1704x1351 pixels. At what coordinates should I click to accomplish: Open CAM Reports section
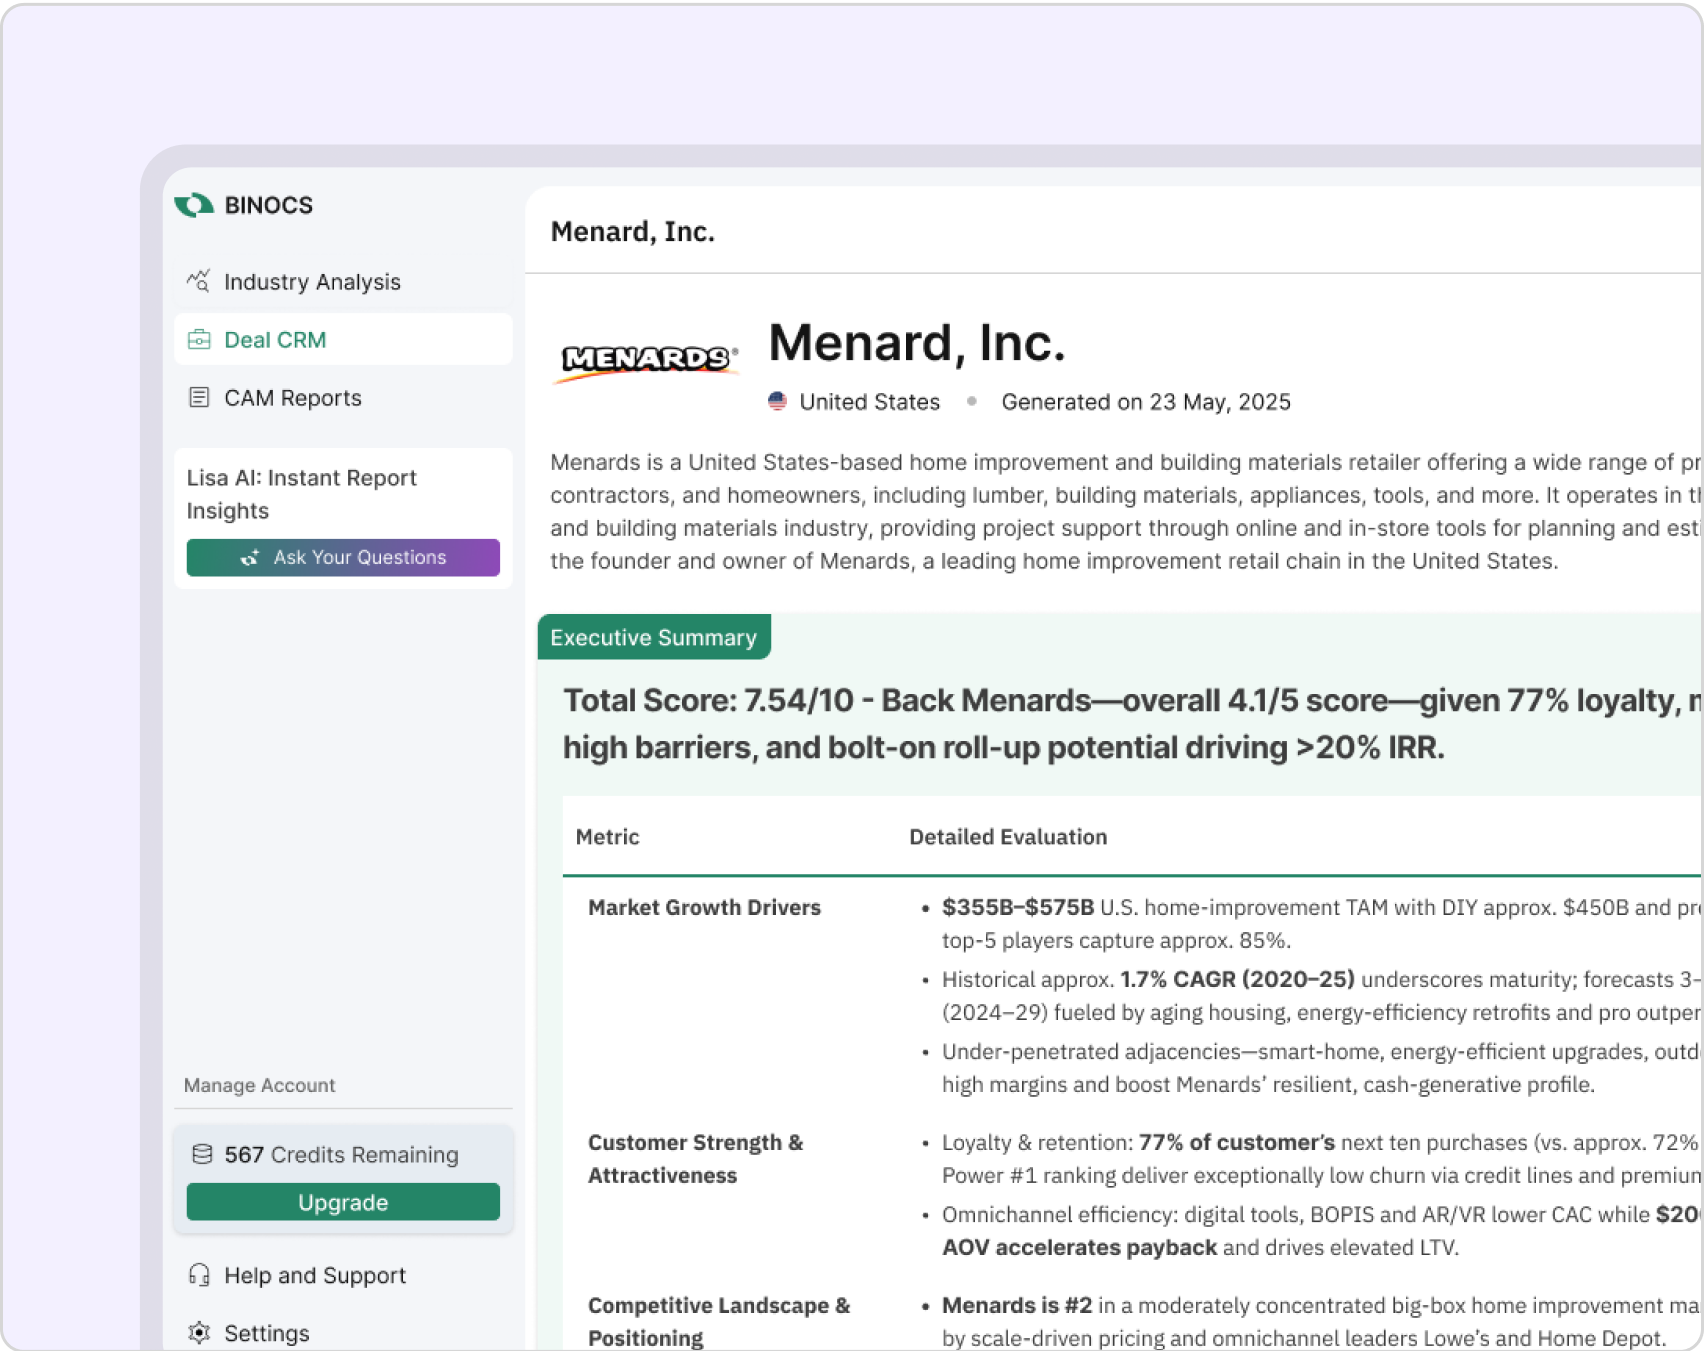(343, 398)
